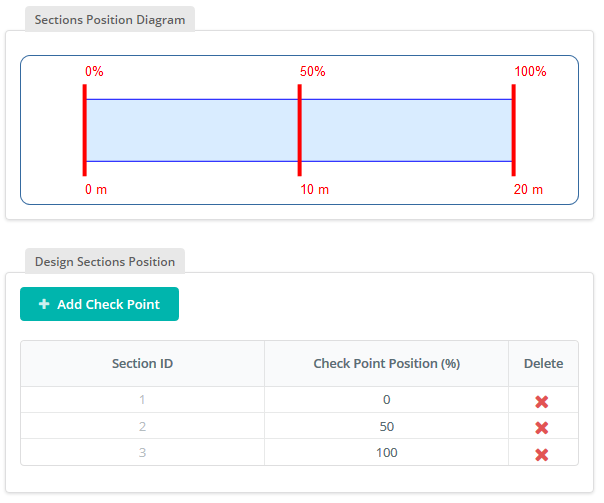The width and height of the screenshot is (604, 503).
Task: Click the plus icon on Add Check Point
Action: tap(44, 304)
